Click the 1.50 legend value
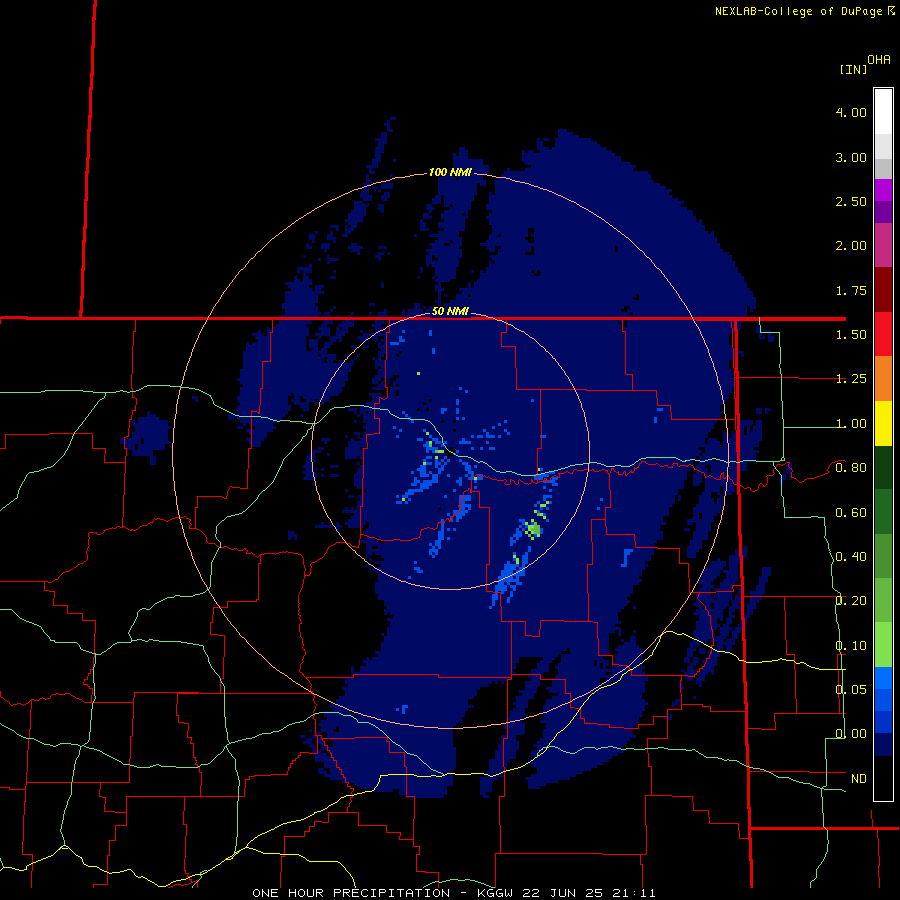The image size is (900, 900). [851, 335]
